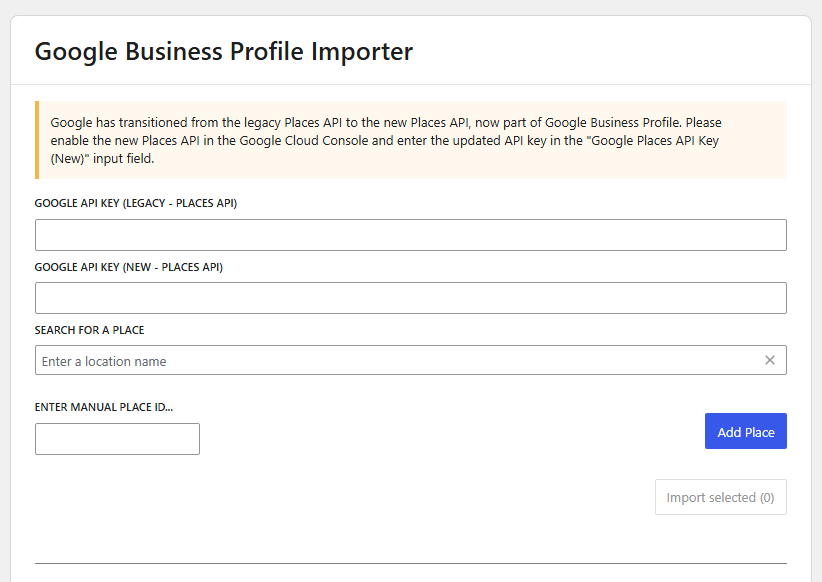
Task: Select the manual Place ID input box
Action: coord(117,439)
